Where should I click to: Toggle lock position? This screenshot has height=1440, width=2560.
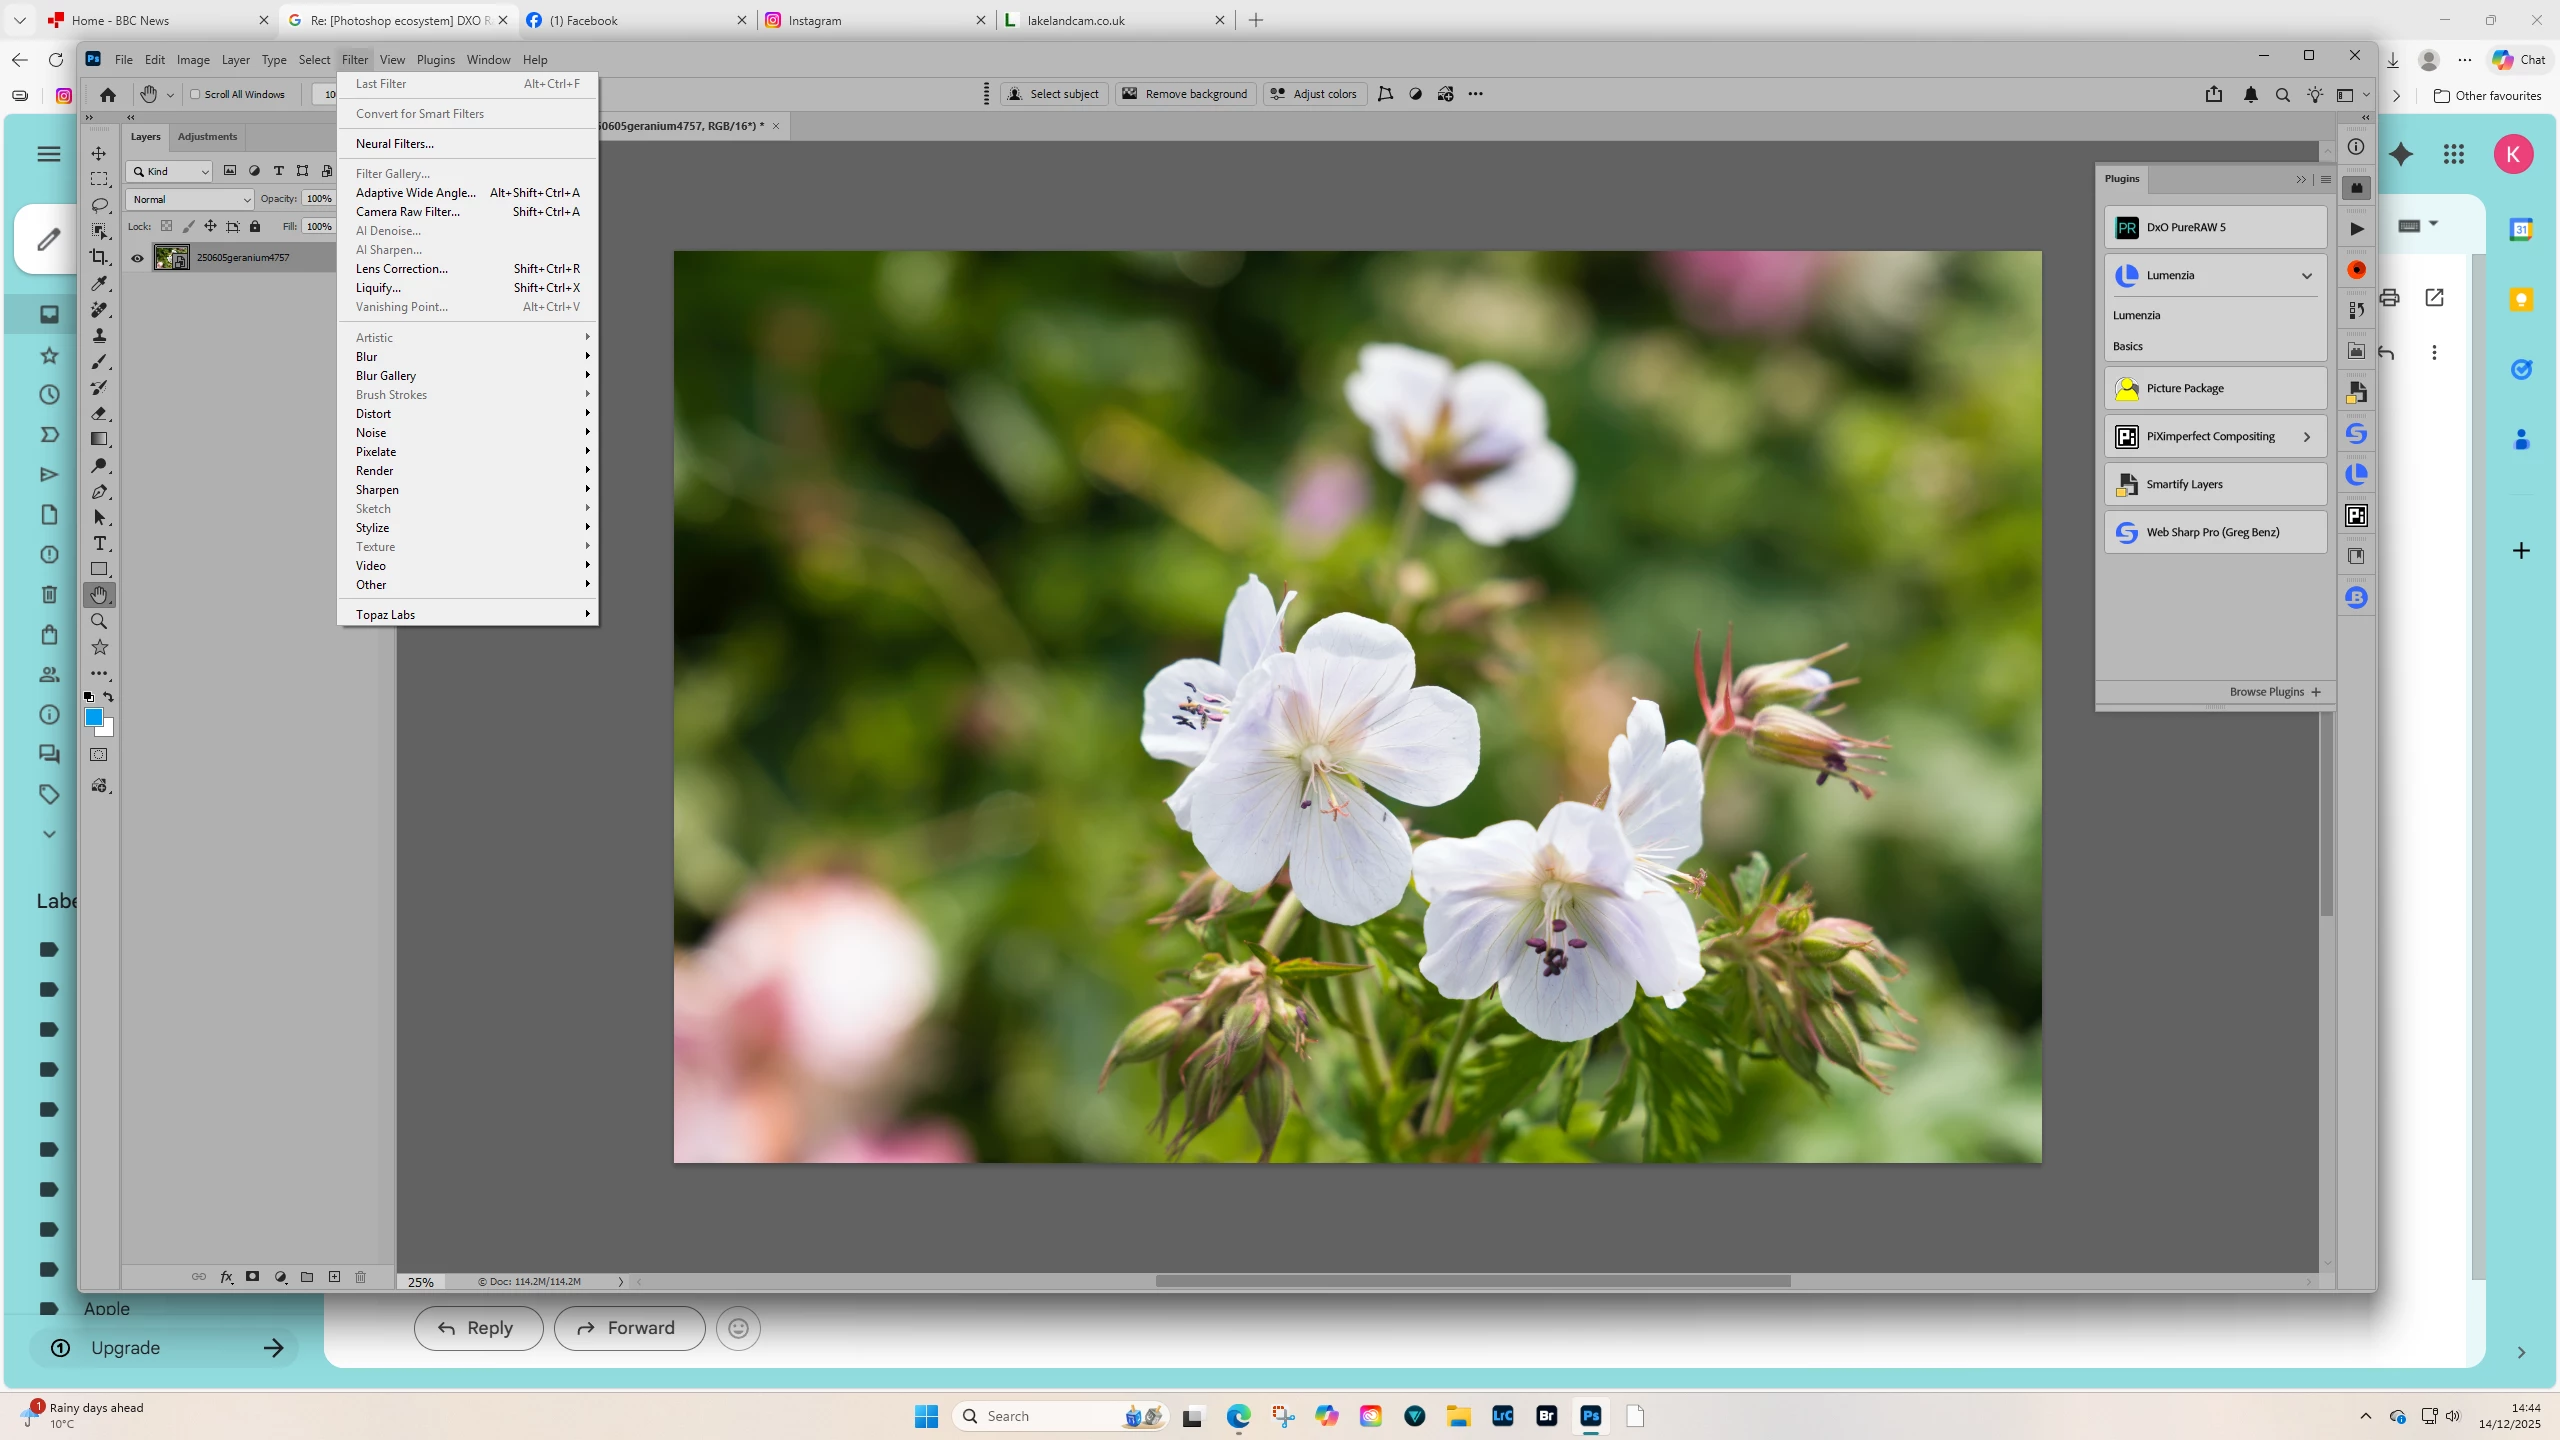click(210, 227)
